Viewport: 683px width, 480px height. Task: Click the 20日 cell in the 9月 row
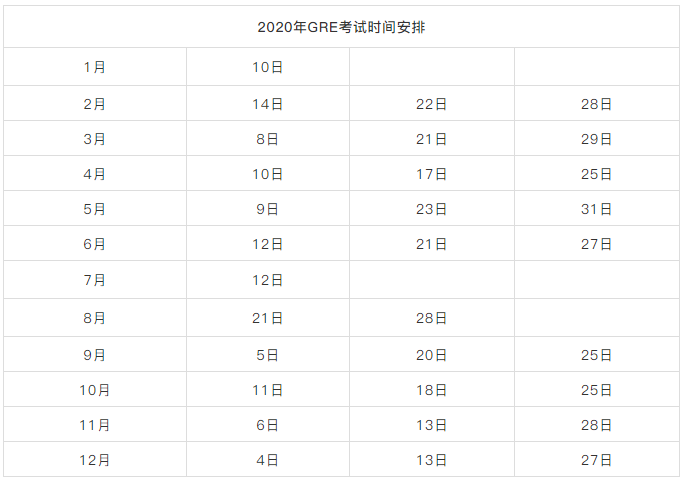(432, 354)
